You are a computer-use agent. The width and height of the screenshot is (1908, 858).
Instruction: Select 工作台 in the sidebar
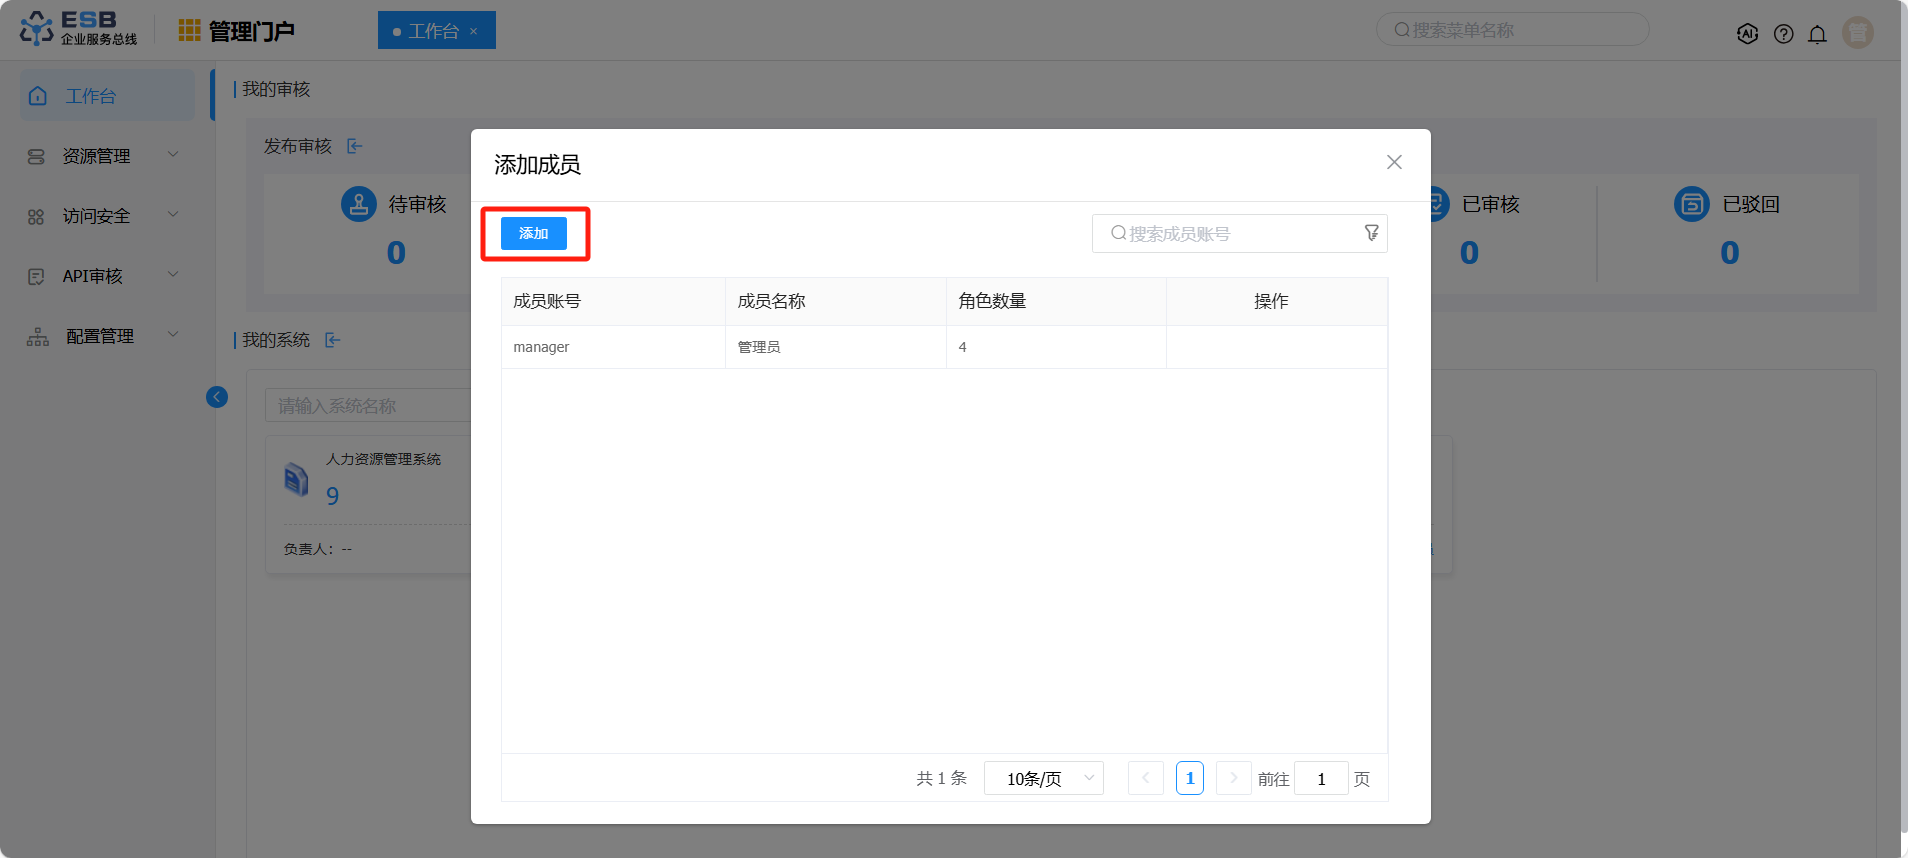(106, 96)
